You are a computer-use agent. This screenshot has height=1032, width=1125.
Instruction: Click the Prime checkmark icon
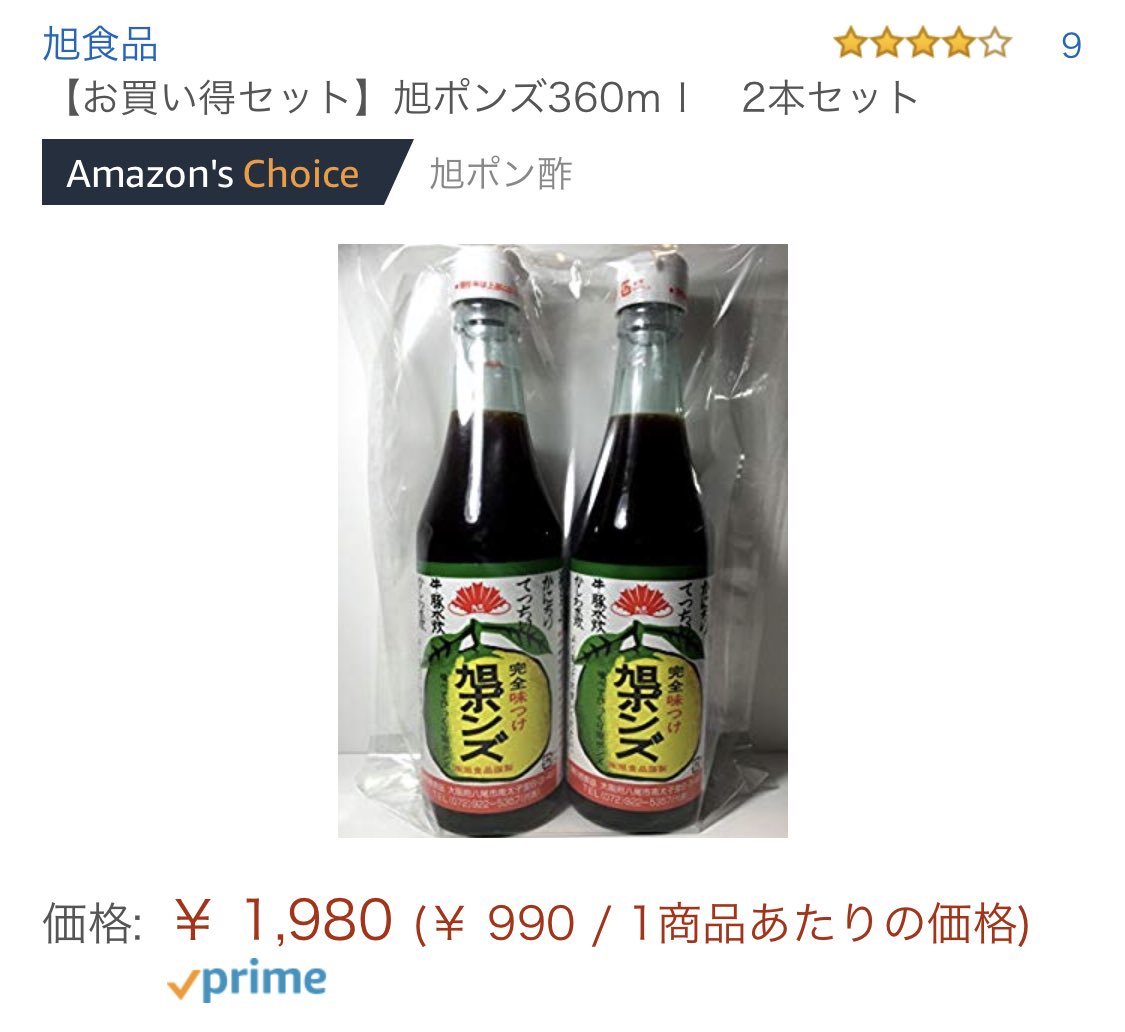[x=182, y=987]
